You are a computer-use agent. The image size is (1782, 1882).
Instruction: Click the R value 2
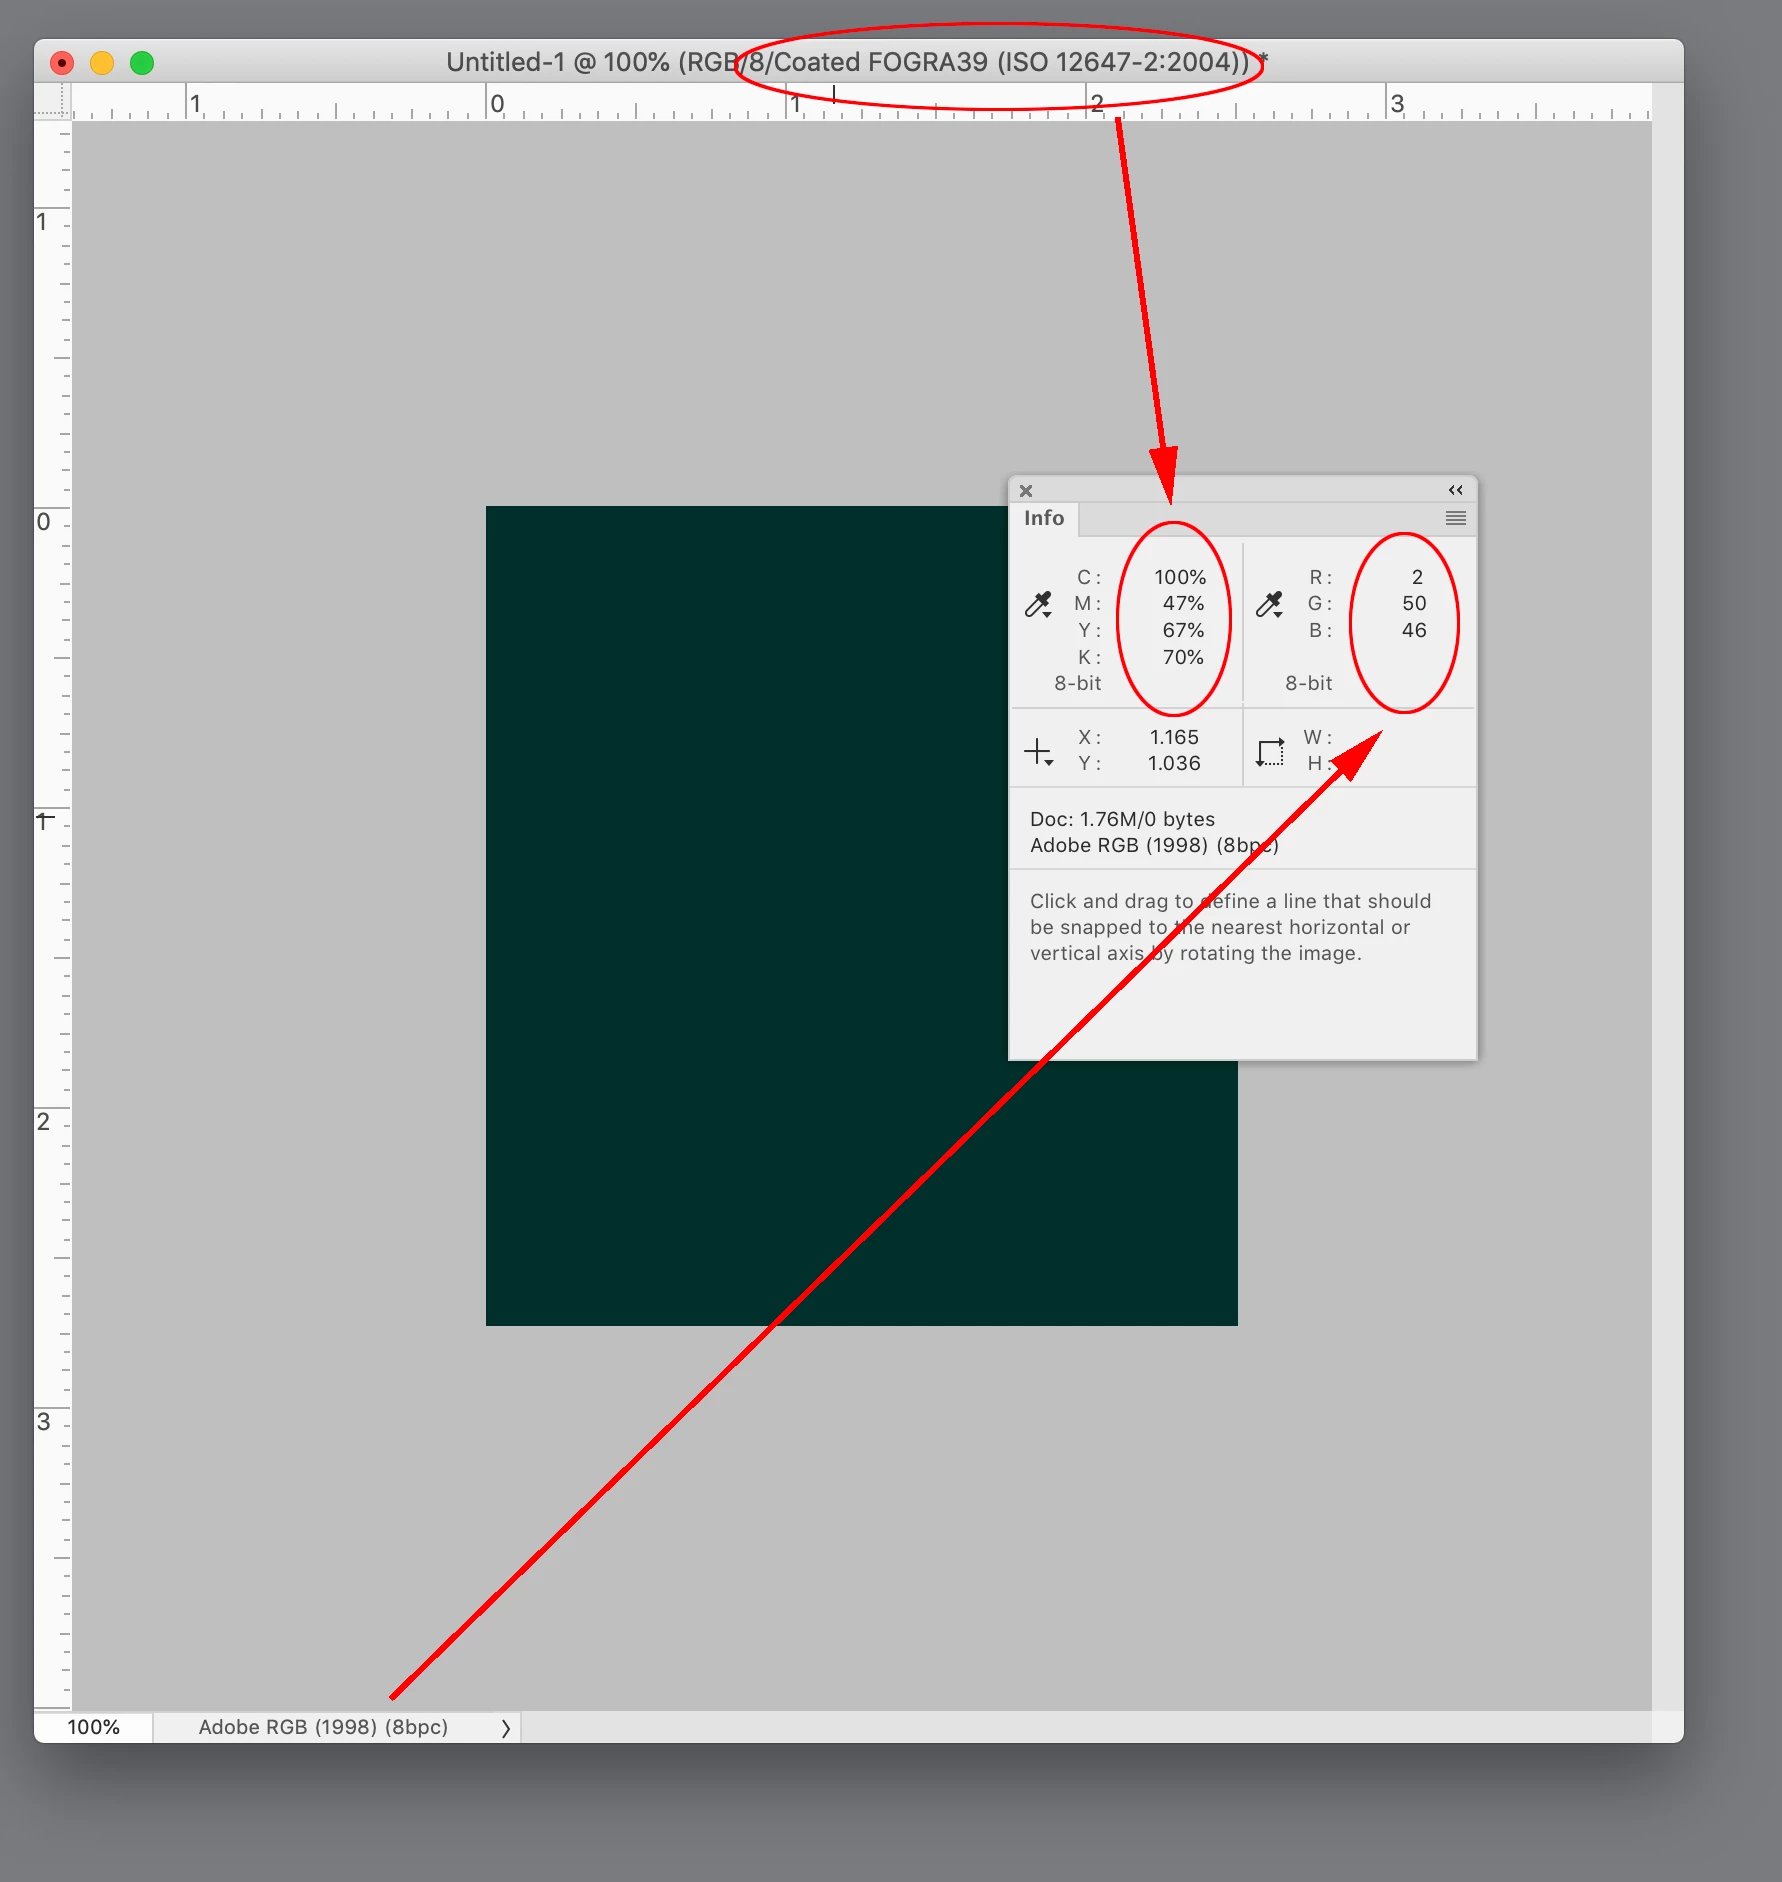point(1417,577)
